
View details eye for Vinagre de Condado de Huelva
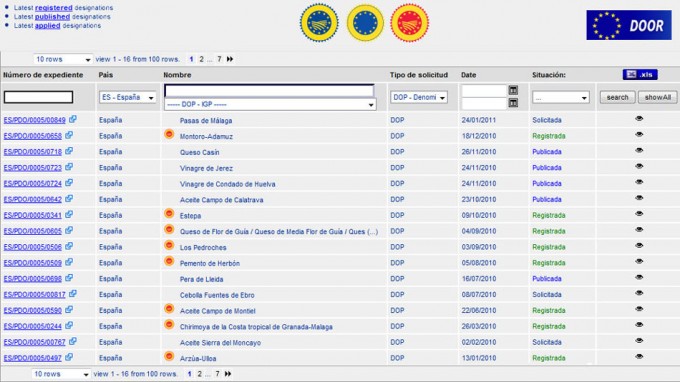639,182
